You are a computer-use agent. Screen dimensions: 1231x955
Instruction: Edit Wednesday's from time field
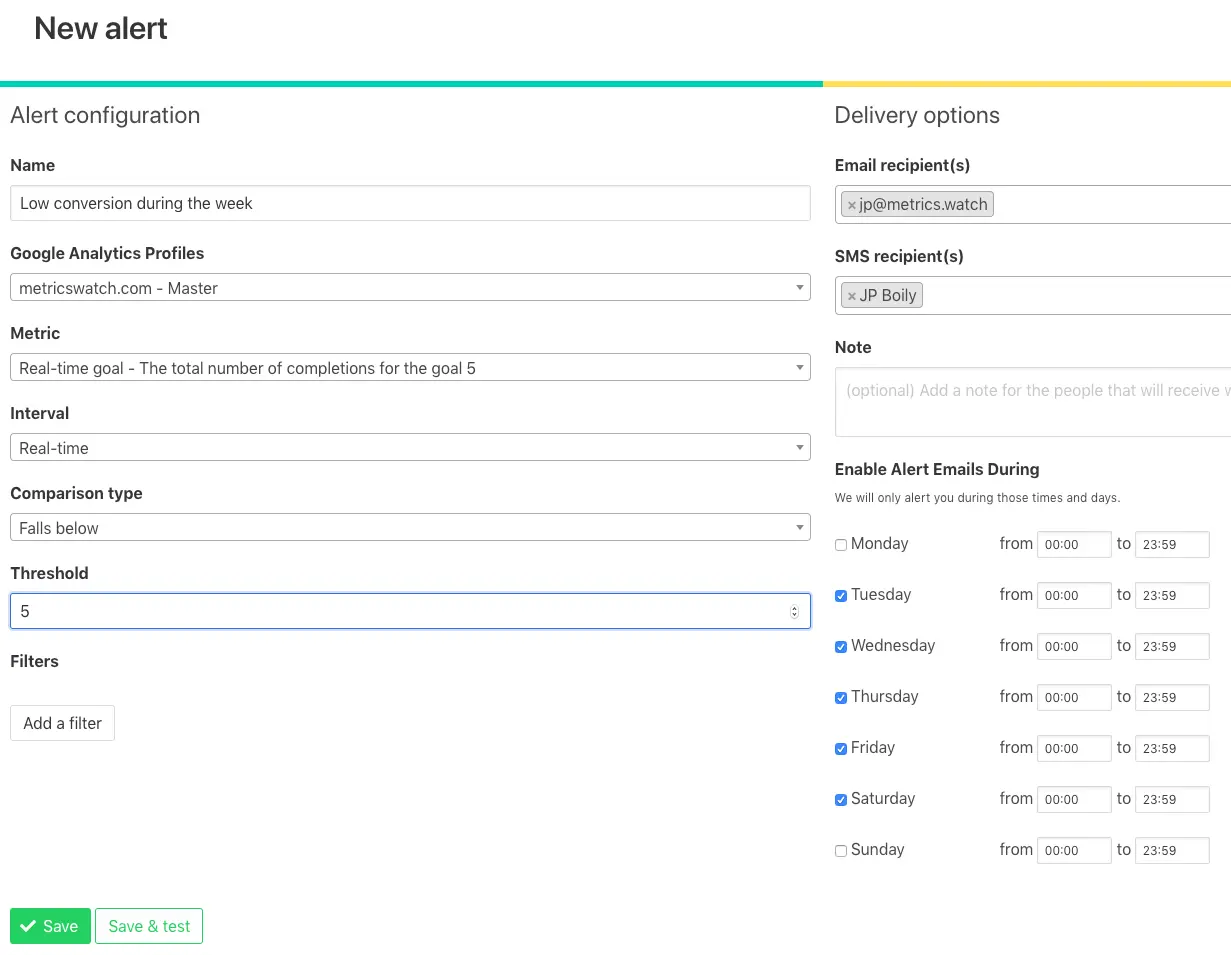point(1074,647)
